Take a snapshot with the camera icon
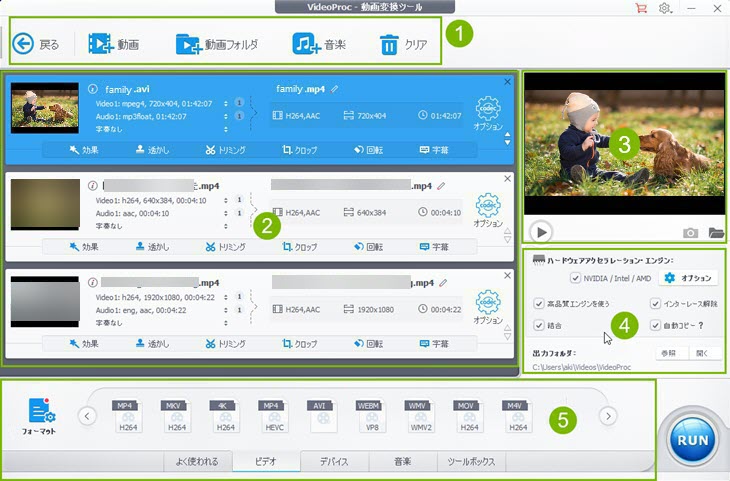This screenshot has height=481, width=730. pyautogui.click(x=690, y=232)
